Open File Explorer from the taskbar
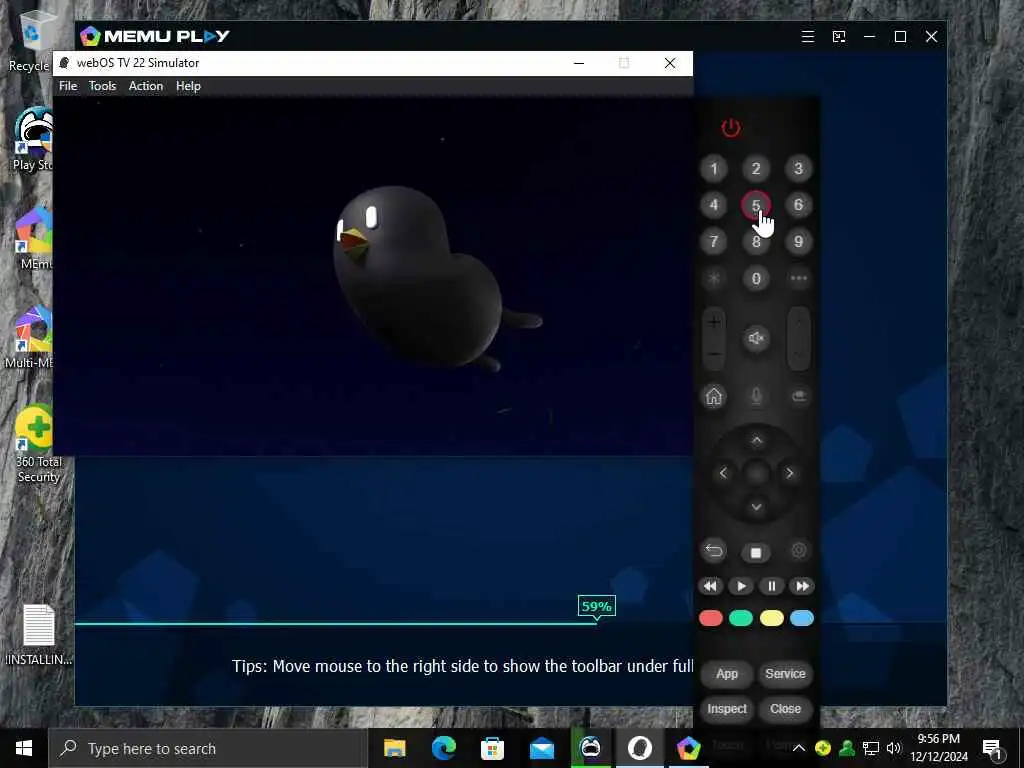The width and height of the screenshot is (1024, 768). (x=394, y=748)
